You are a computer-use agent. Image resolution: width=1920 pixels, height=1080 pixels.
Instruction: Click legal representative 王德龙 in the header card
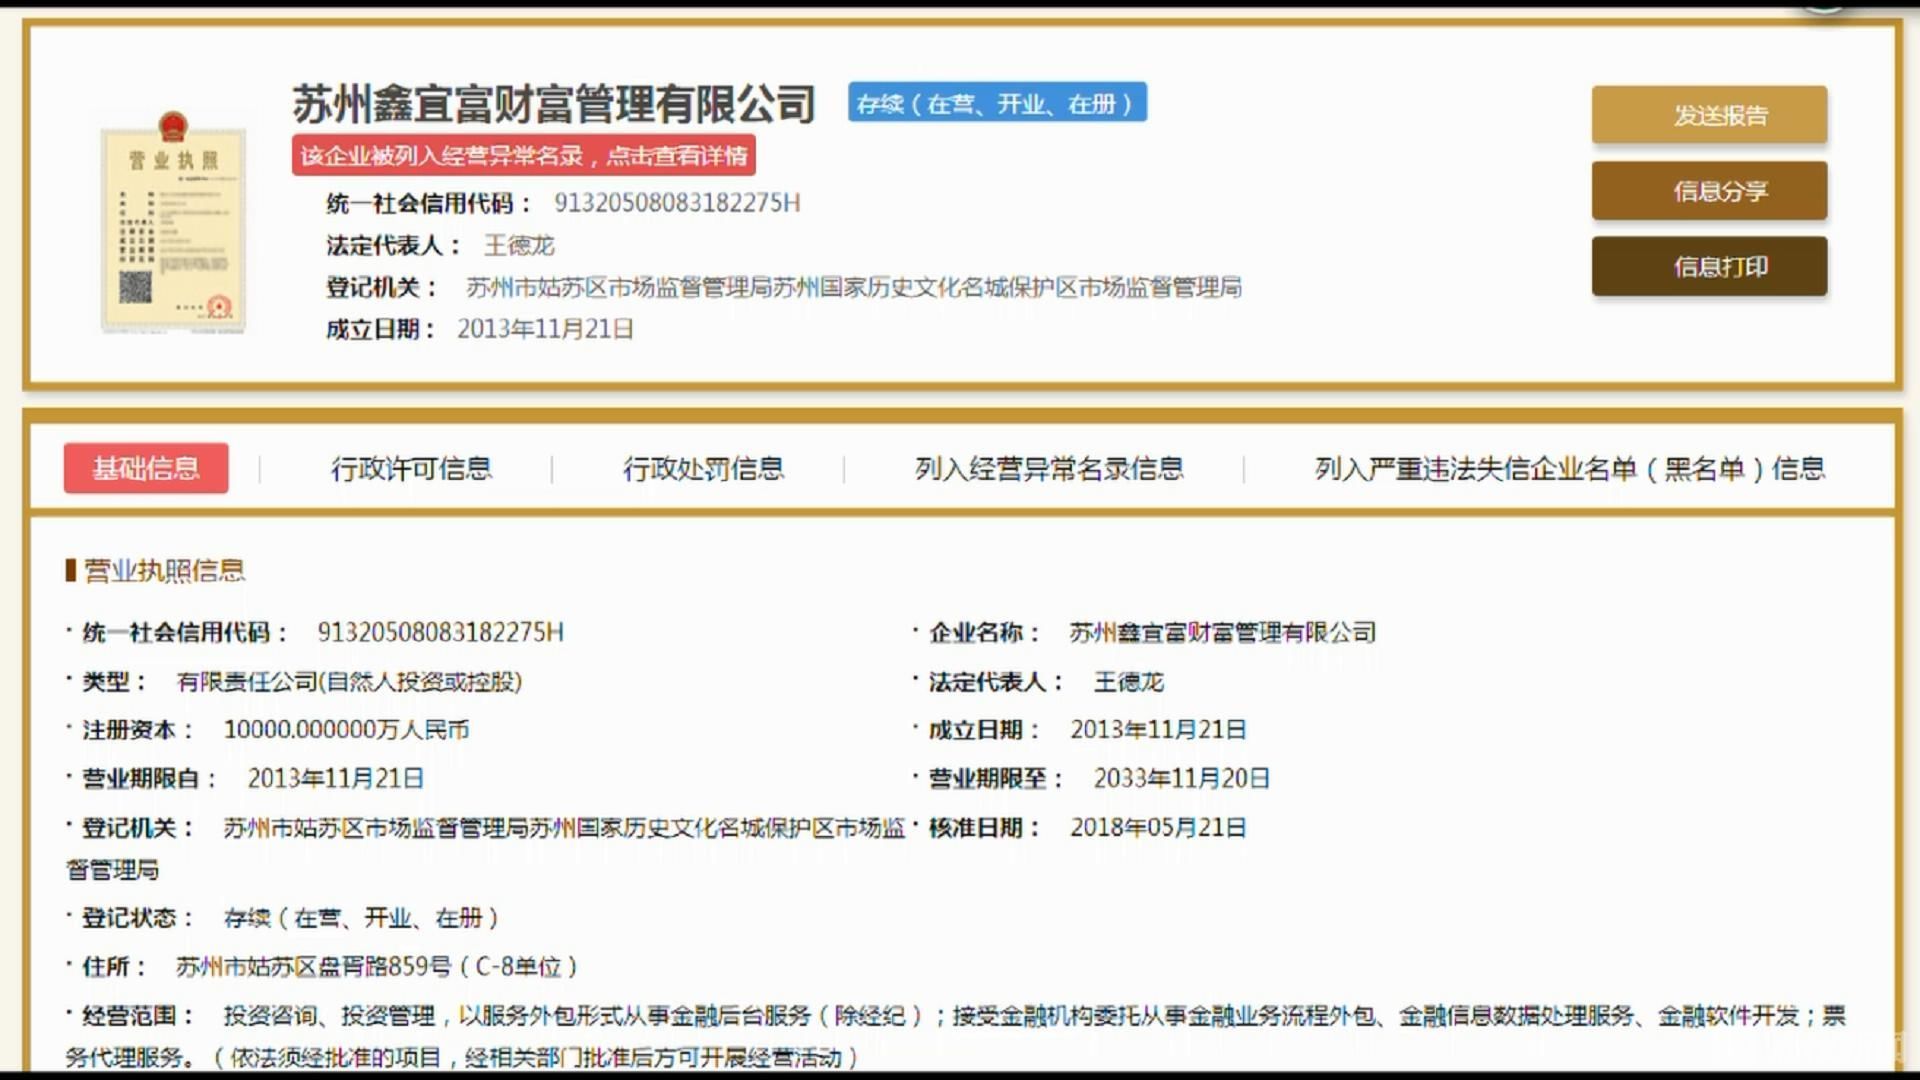(518, 245)
